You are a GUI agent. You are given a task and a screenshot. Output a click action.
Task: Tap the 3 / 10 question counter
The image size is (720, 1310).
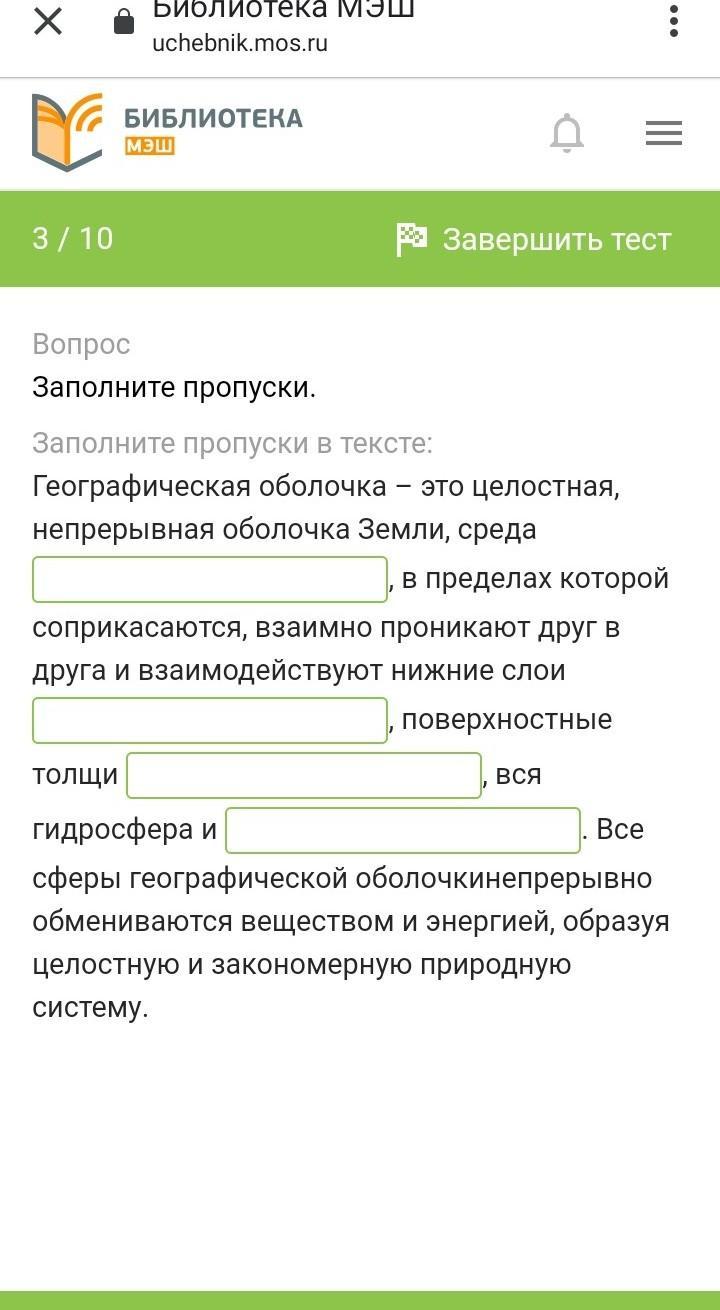pos(72,238)
